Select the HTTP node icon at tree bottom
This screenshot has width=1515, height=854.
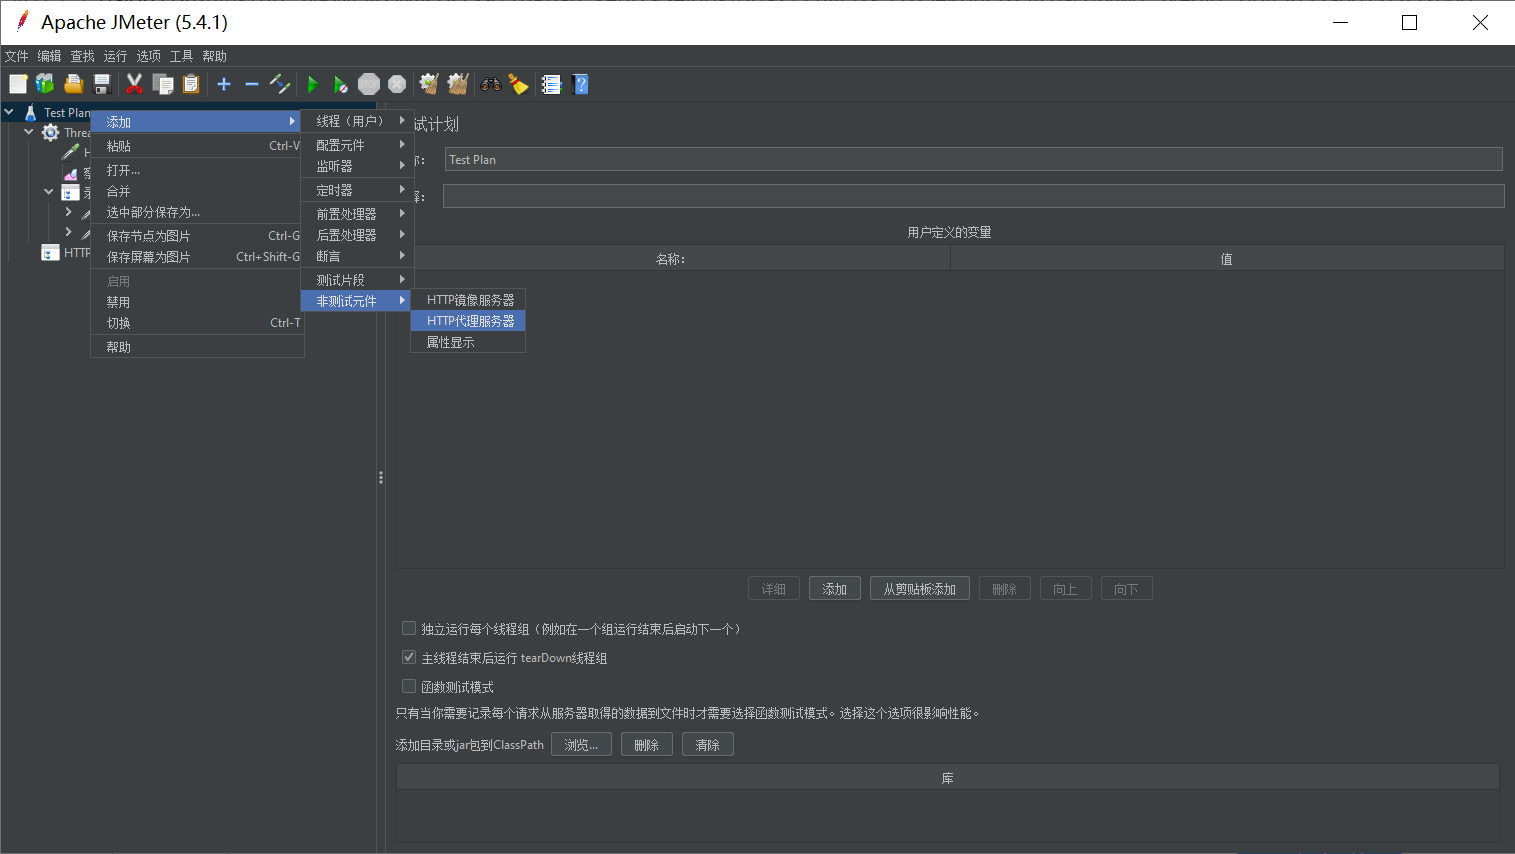tap(50, 252)
